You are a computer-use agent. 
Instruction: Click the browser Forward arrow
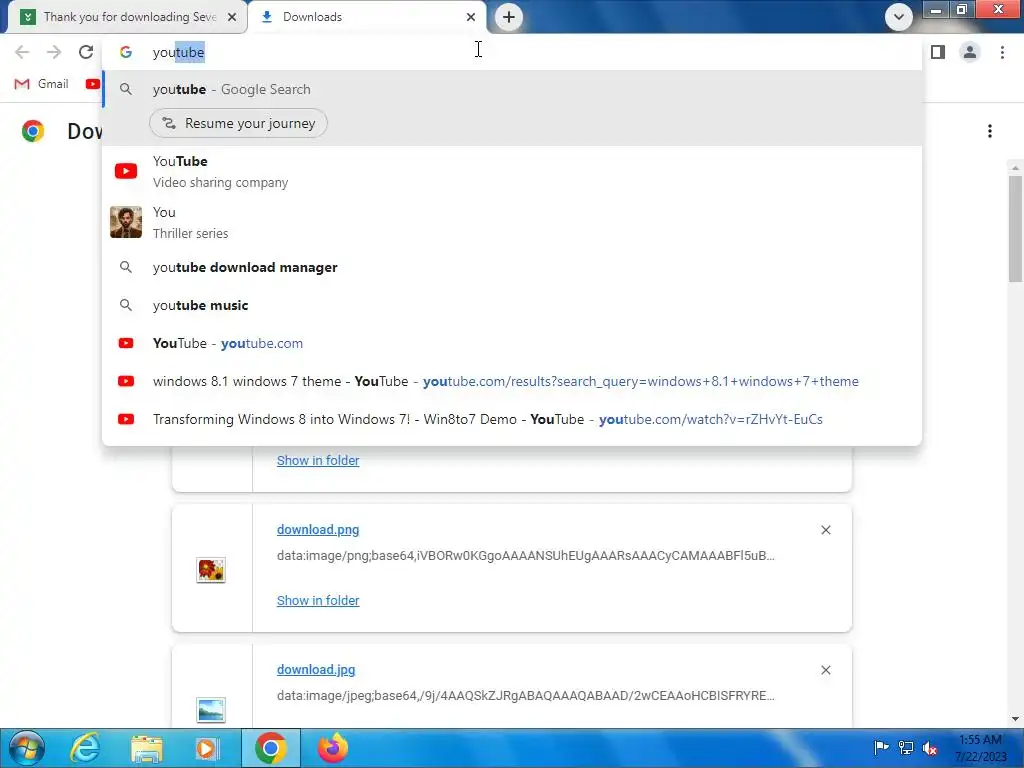[x=54, y=52]
